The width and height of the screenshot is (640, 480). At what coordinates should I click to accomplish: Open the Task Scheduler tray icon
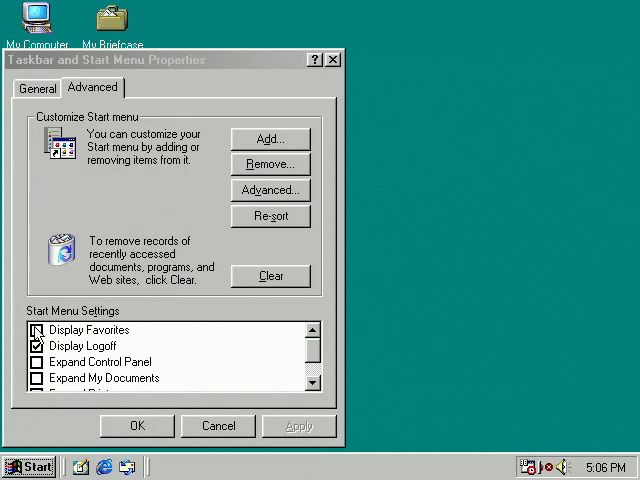(527, 467)
